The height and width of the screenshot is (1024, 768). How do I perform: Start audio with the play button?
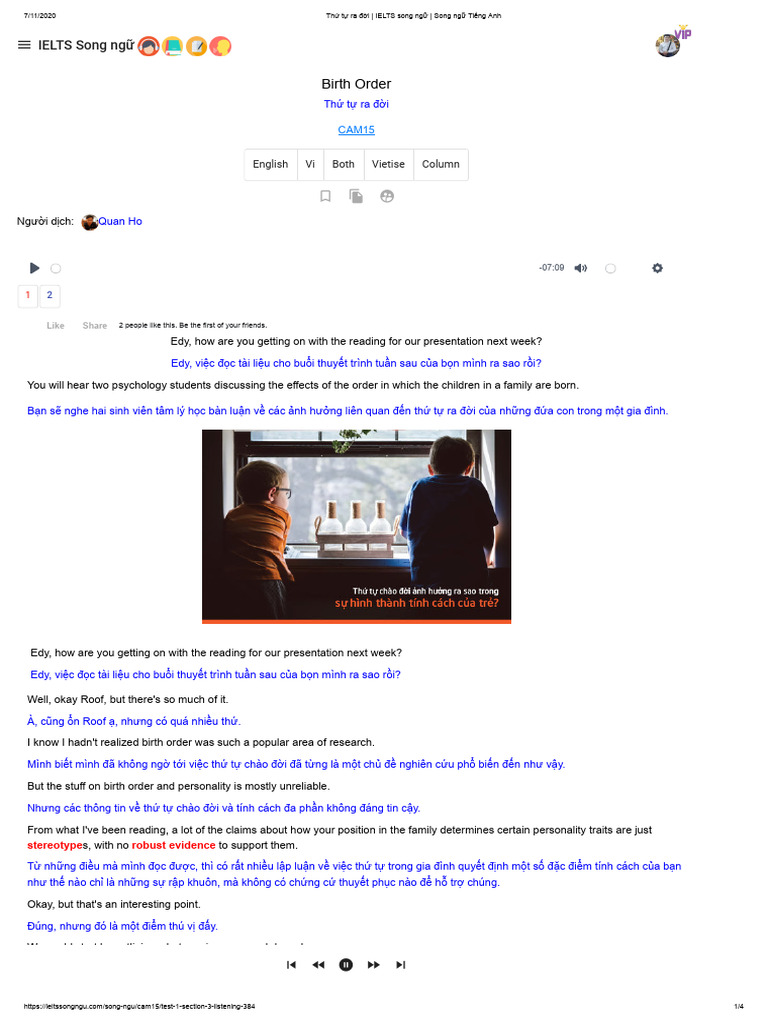point(35,268)
